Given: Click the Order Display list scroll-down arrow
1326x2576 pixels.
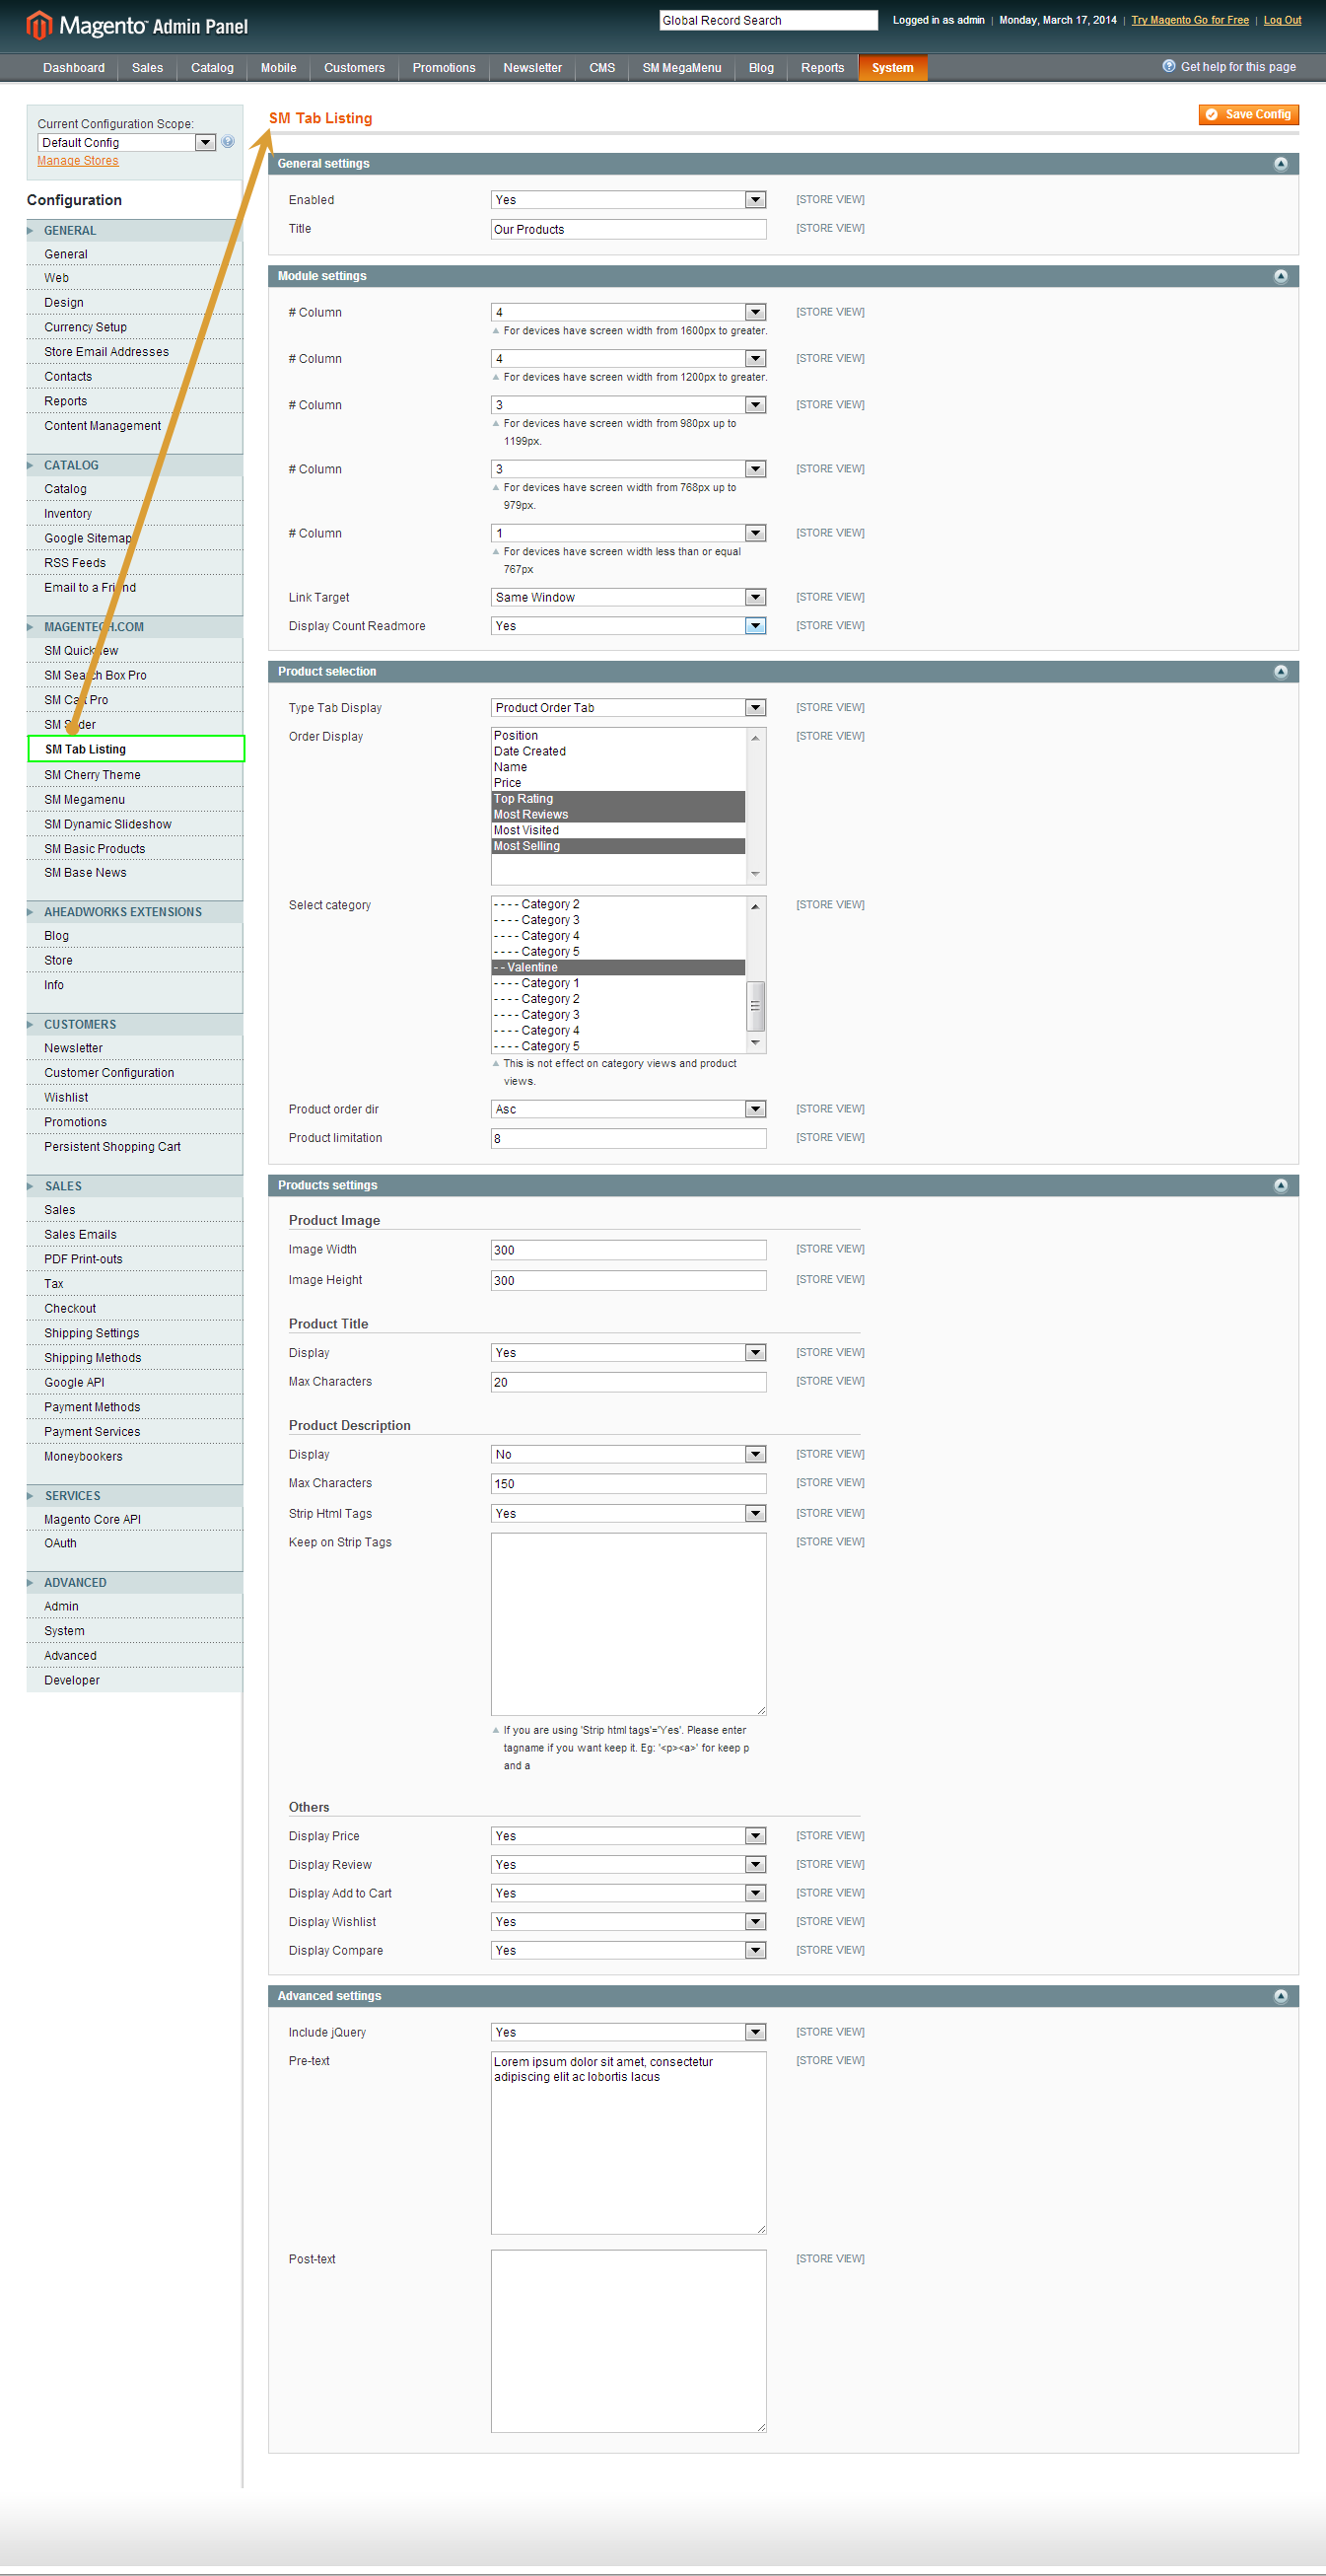Looking at the screenshot, I should point(756,875).
